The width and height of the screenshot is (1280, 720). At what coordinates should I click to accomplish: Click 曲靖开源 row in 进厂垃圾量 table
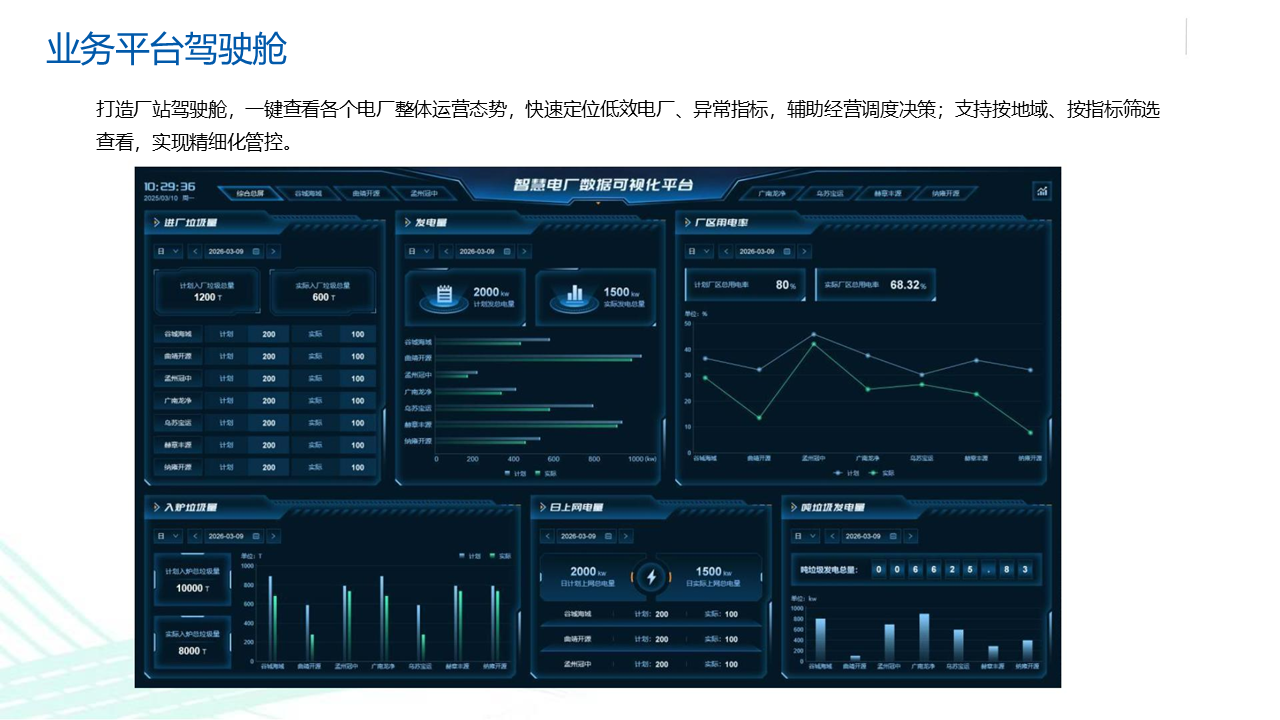pos(265,356)
